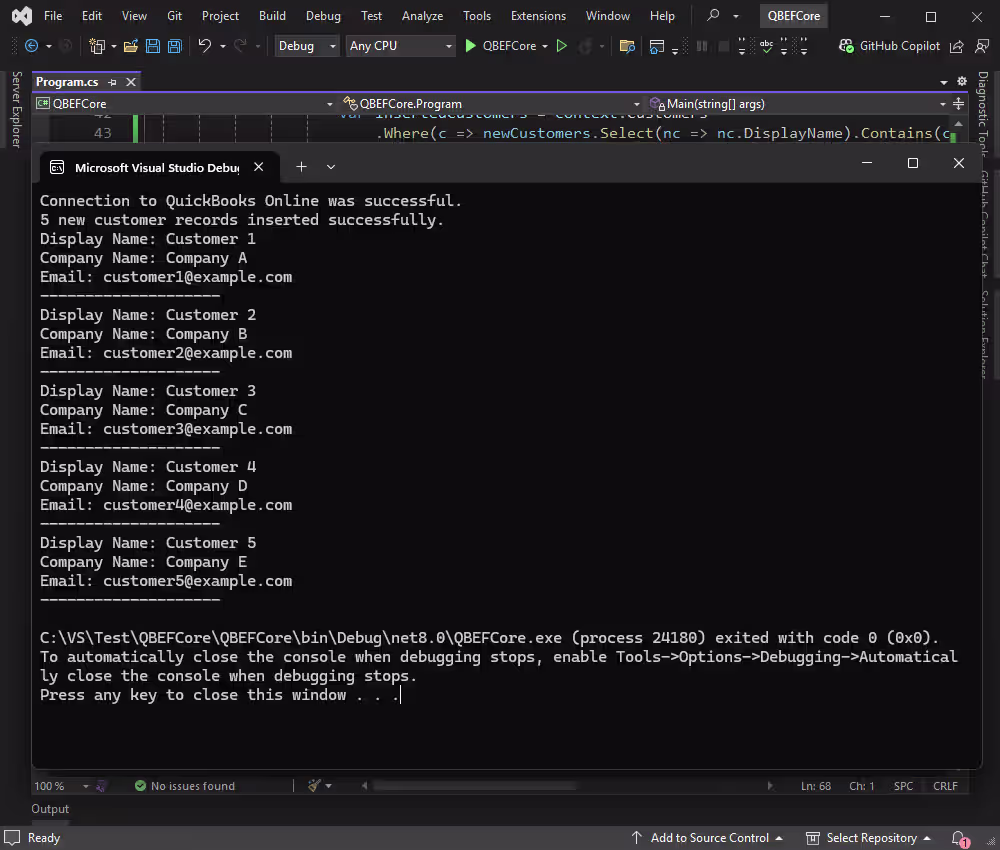Click the CRLF line ending indicator

(945, 786)
